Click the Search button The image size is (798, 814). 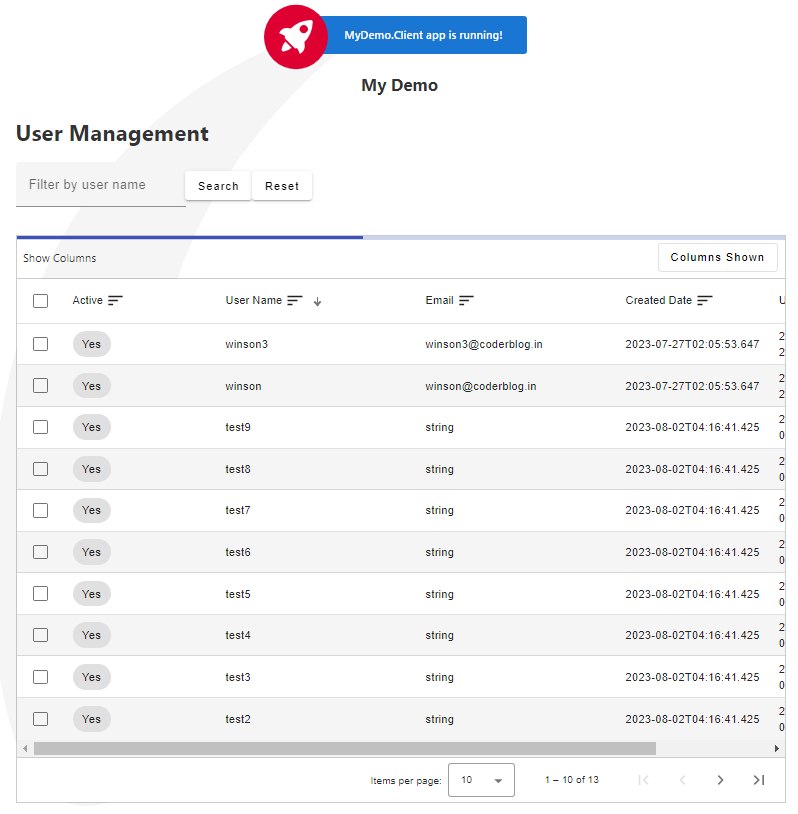pyautogui.click(x=218, y=186)
